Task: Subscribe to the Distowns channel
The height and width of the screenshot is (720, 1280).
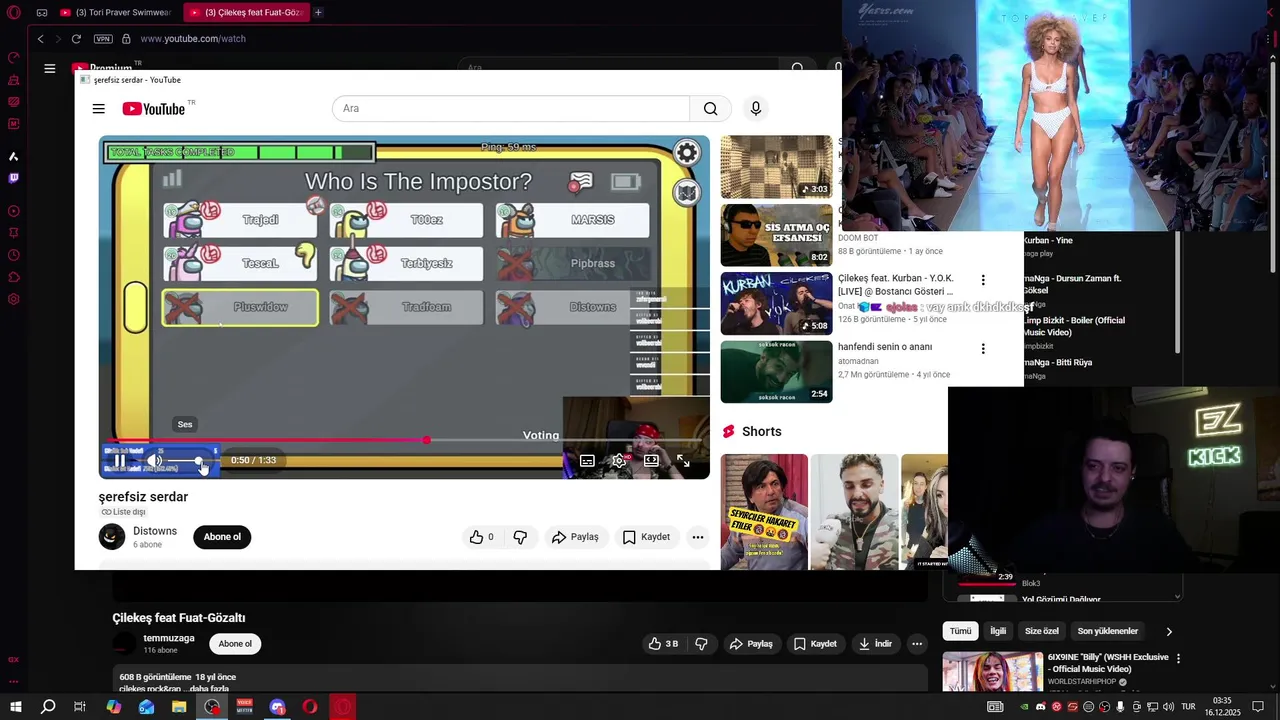Action: tap(222, 537)
